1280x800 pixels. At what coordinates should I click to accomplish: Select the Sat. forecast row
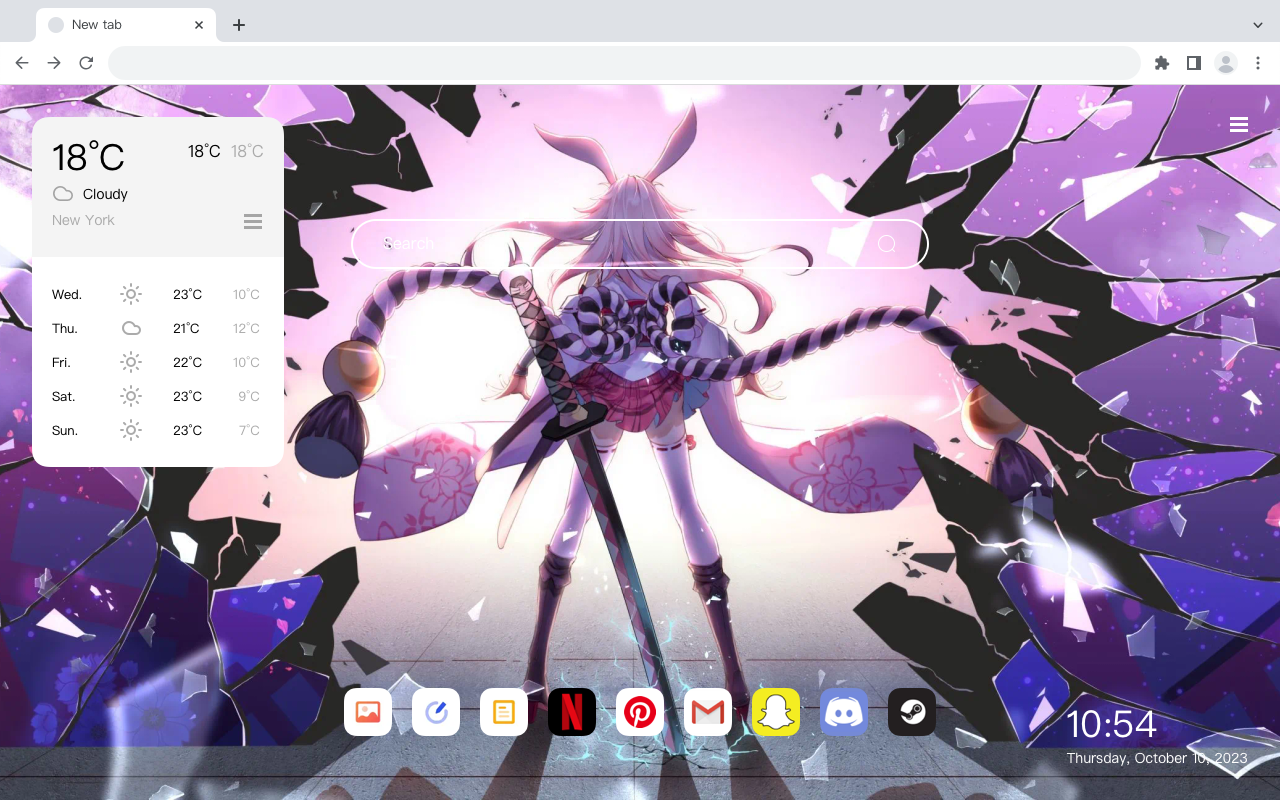158,396
